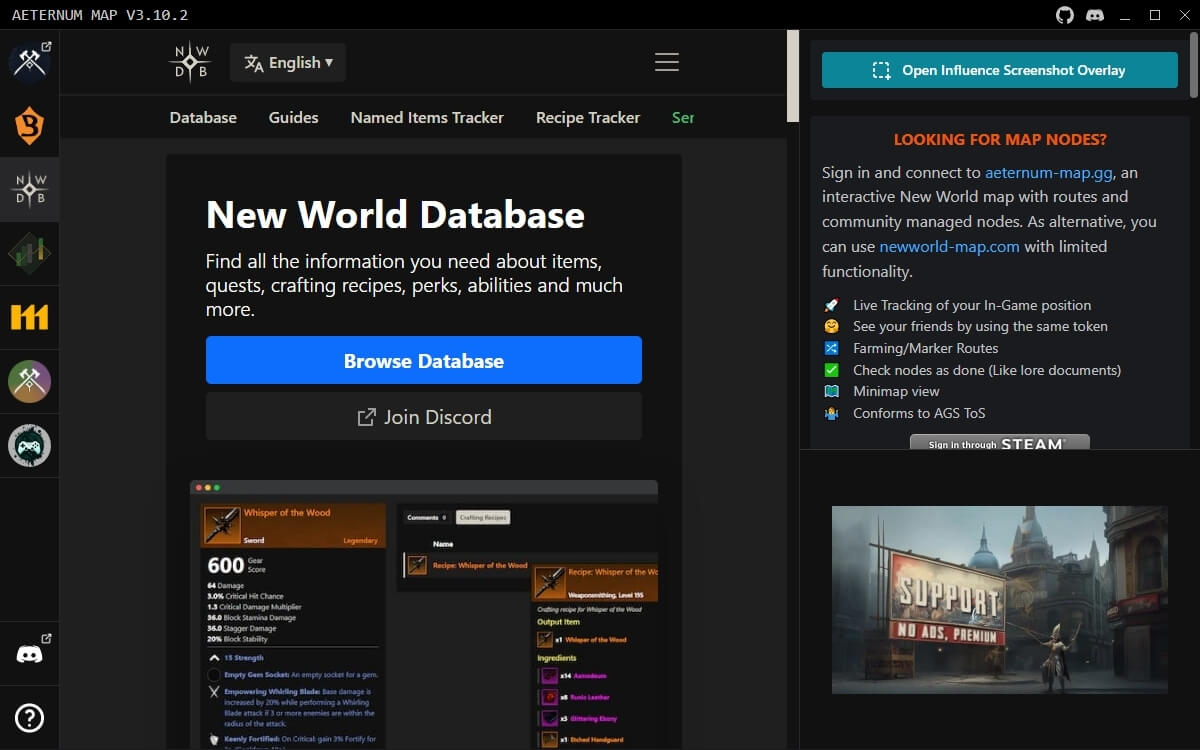Maximize the Aeternum Map window
This screenshot has width=1200, height=750.
[x=1155, y=15]
